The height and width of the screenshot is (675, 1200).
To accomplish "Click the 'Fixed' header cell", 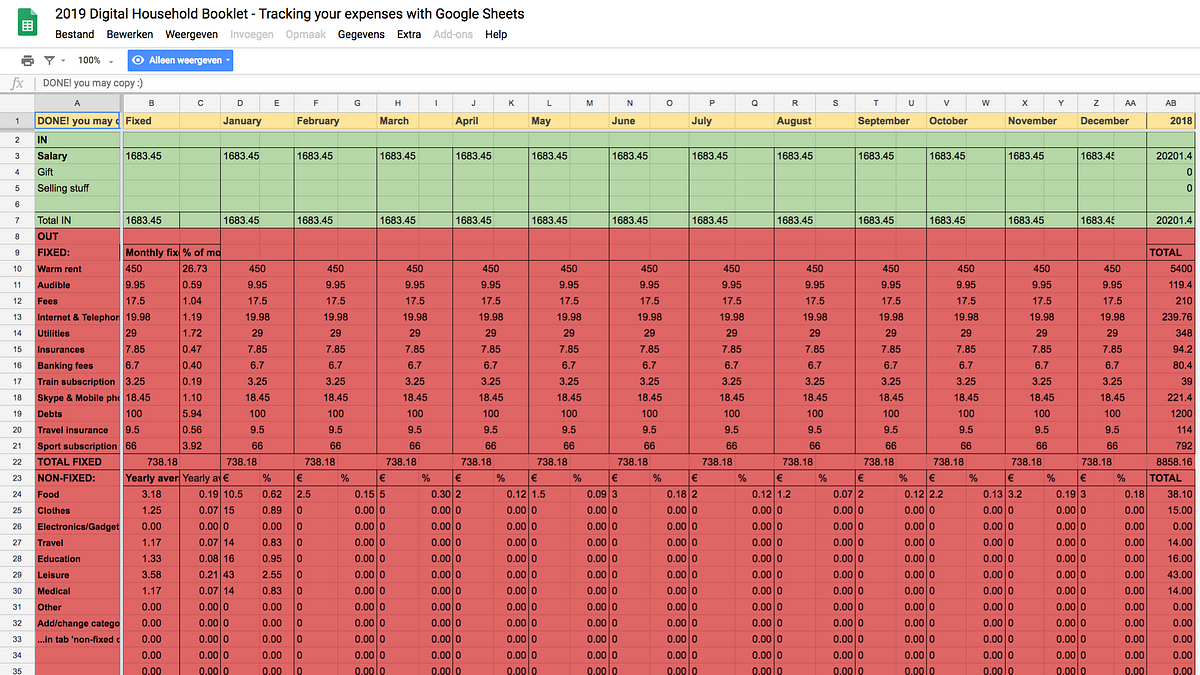I will pos(151,121).
